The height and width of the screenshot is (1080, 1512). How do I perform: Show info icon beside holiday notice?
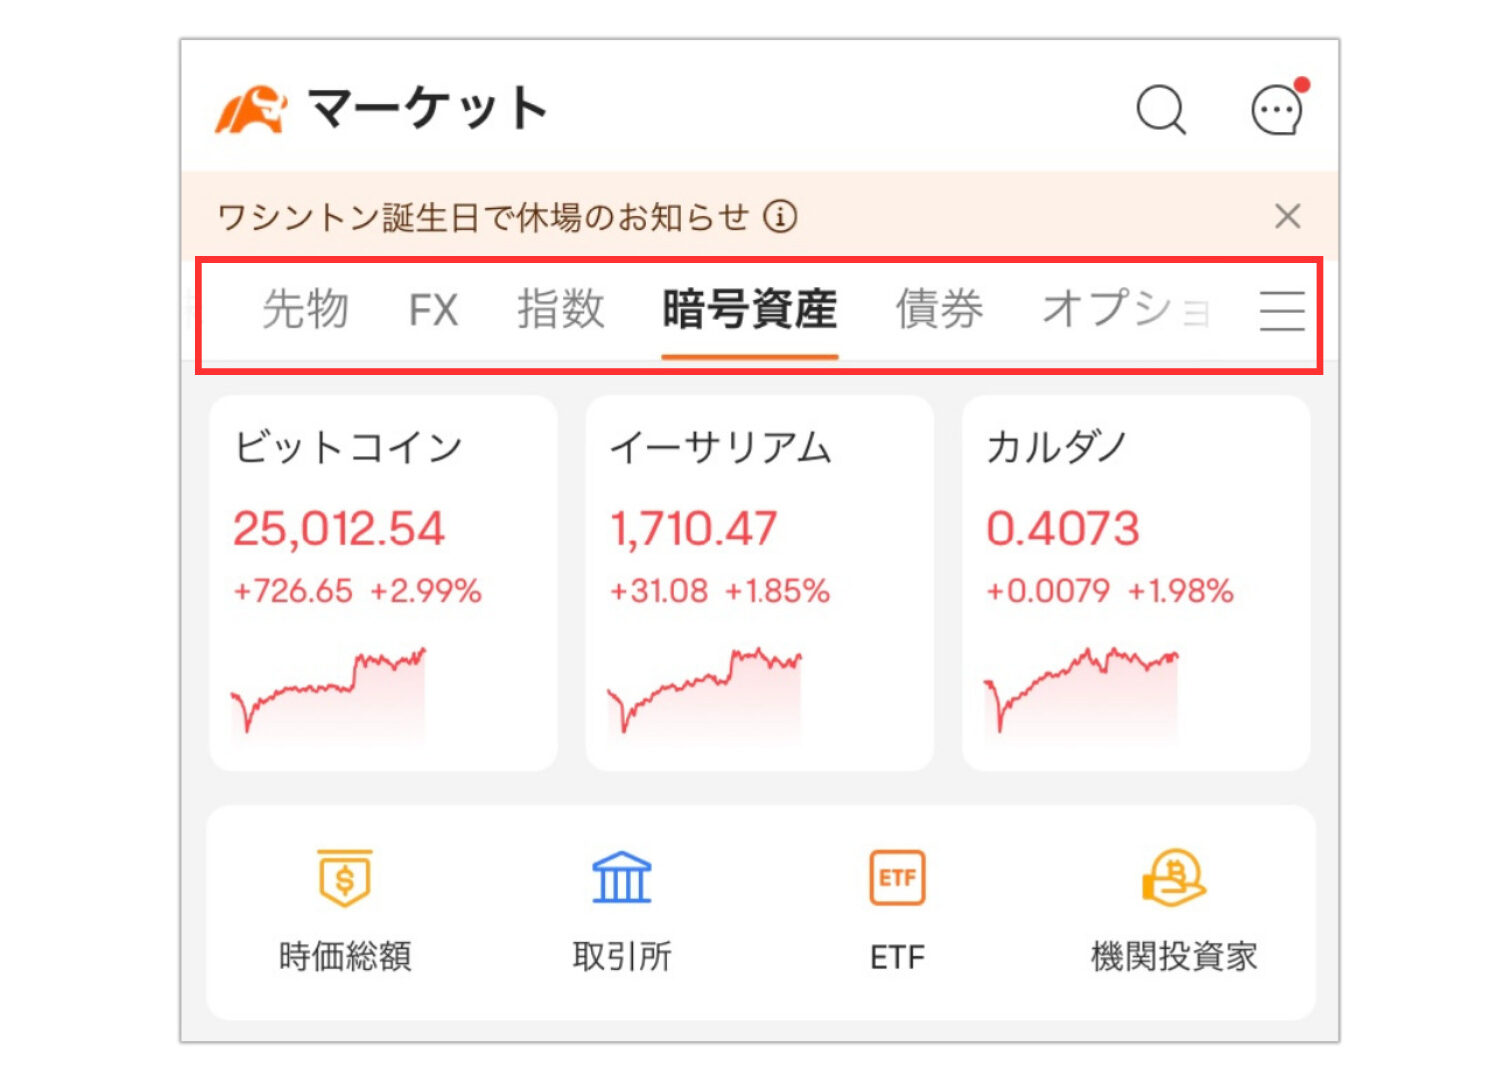point(781,216)
